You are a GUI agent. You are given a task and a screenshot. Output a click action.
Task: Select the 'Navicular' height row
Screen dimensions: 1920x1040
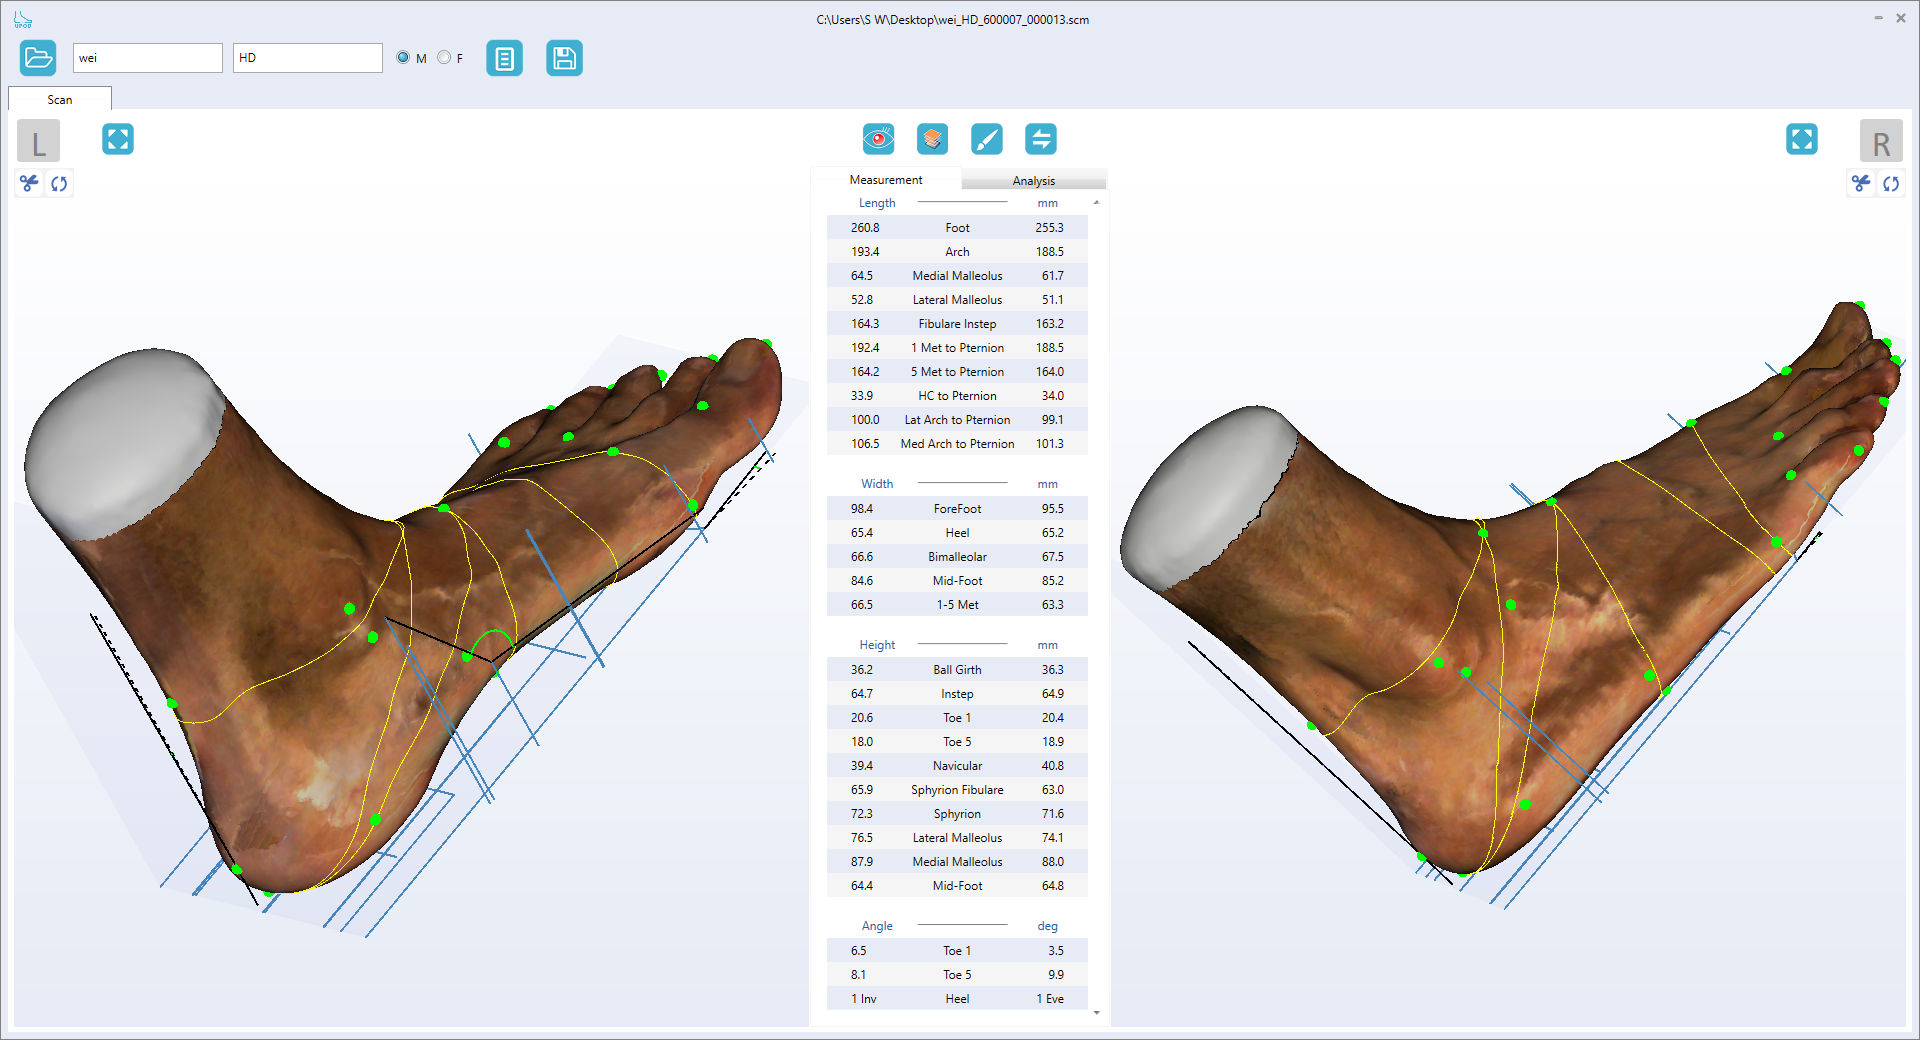[x=957, y=766]
